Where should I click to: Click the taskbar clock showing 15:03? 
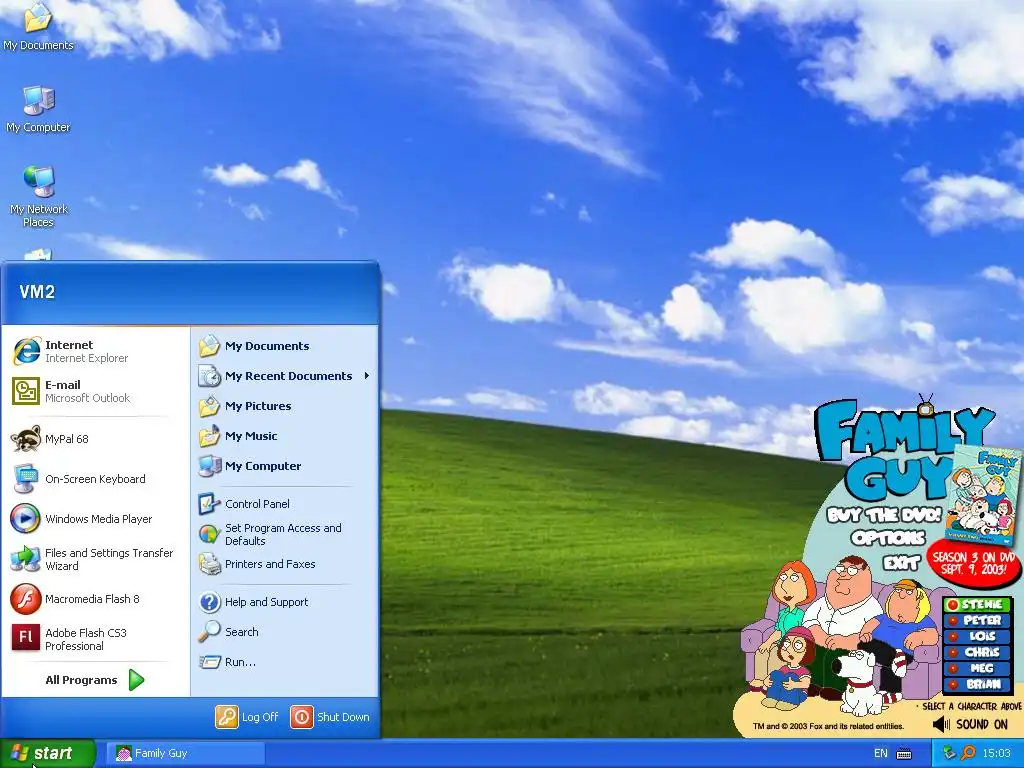pos(996,754)
